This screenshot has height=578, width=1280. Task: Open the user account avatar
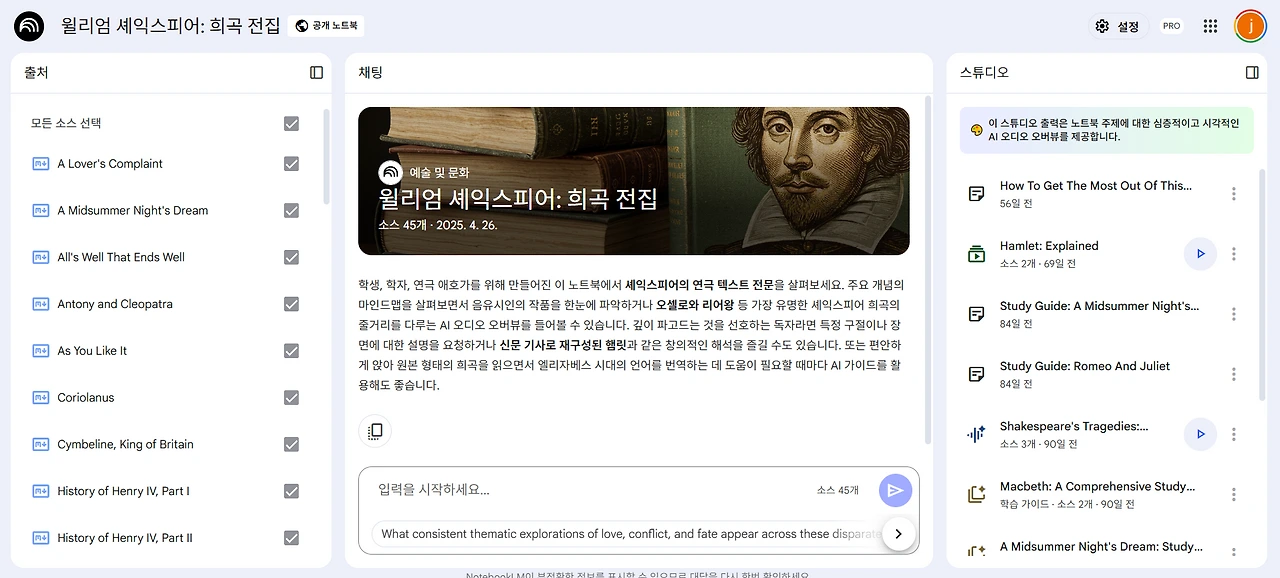[1250, 26]
